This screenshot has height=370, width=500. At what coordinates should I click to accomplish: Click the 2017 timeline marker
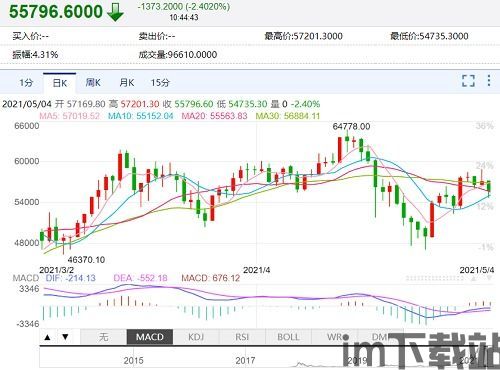[x=245, y=361]
